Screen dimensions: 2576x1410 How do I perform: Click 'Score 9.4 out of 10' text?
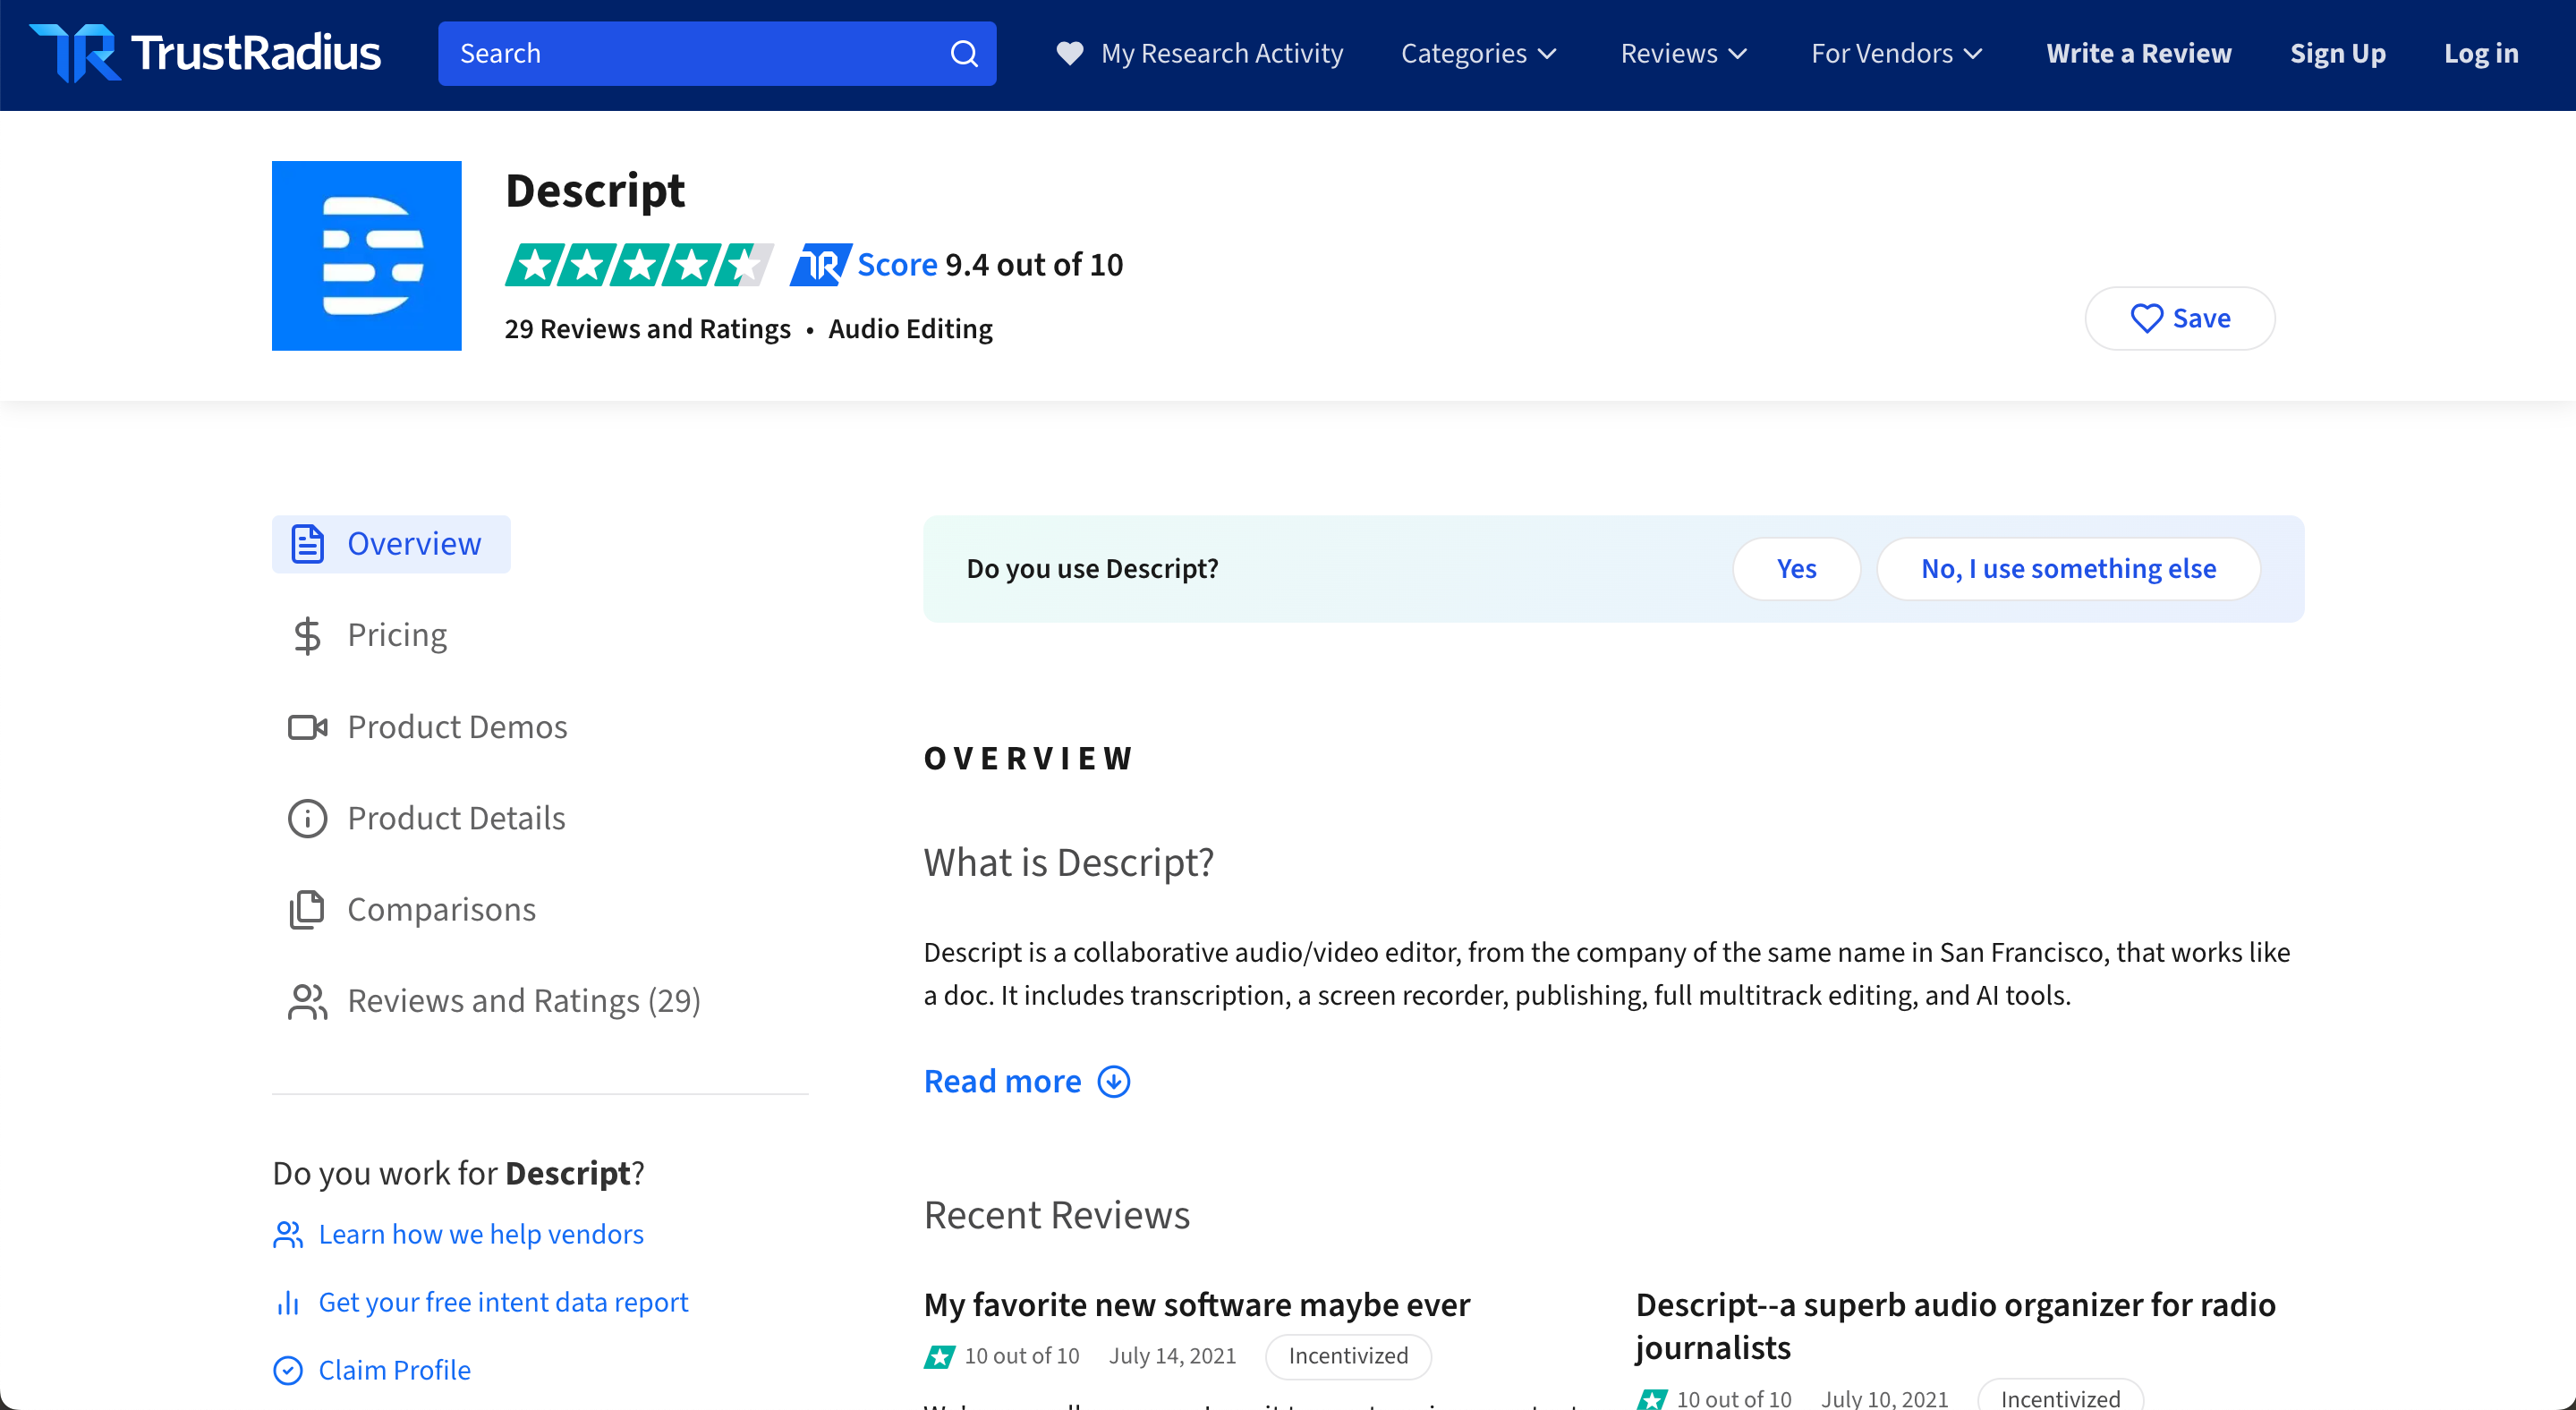[x=990, y=265]
